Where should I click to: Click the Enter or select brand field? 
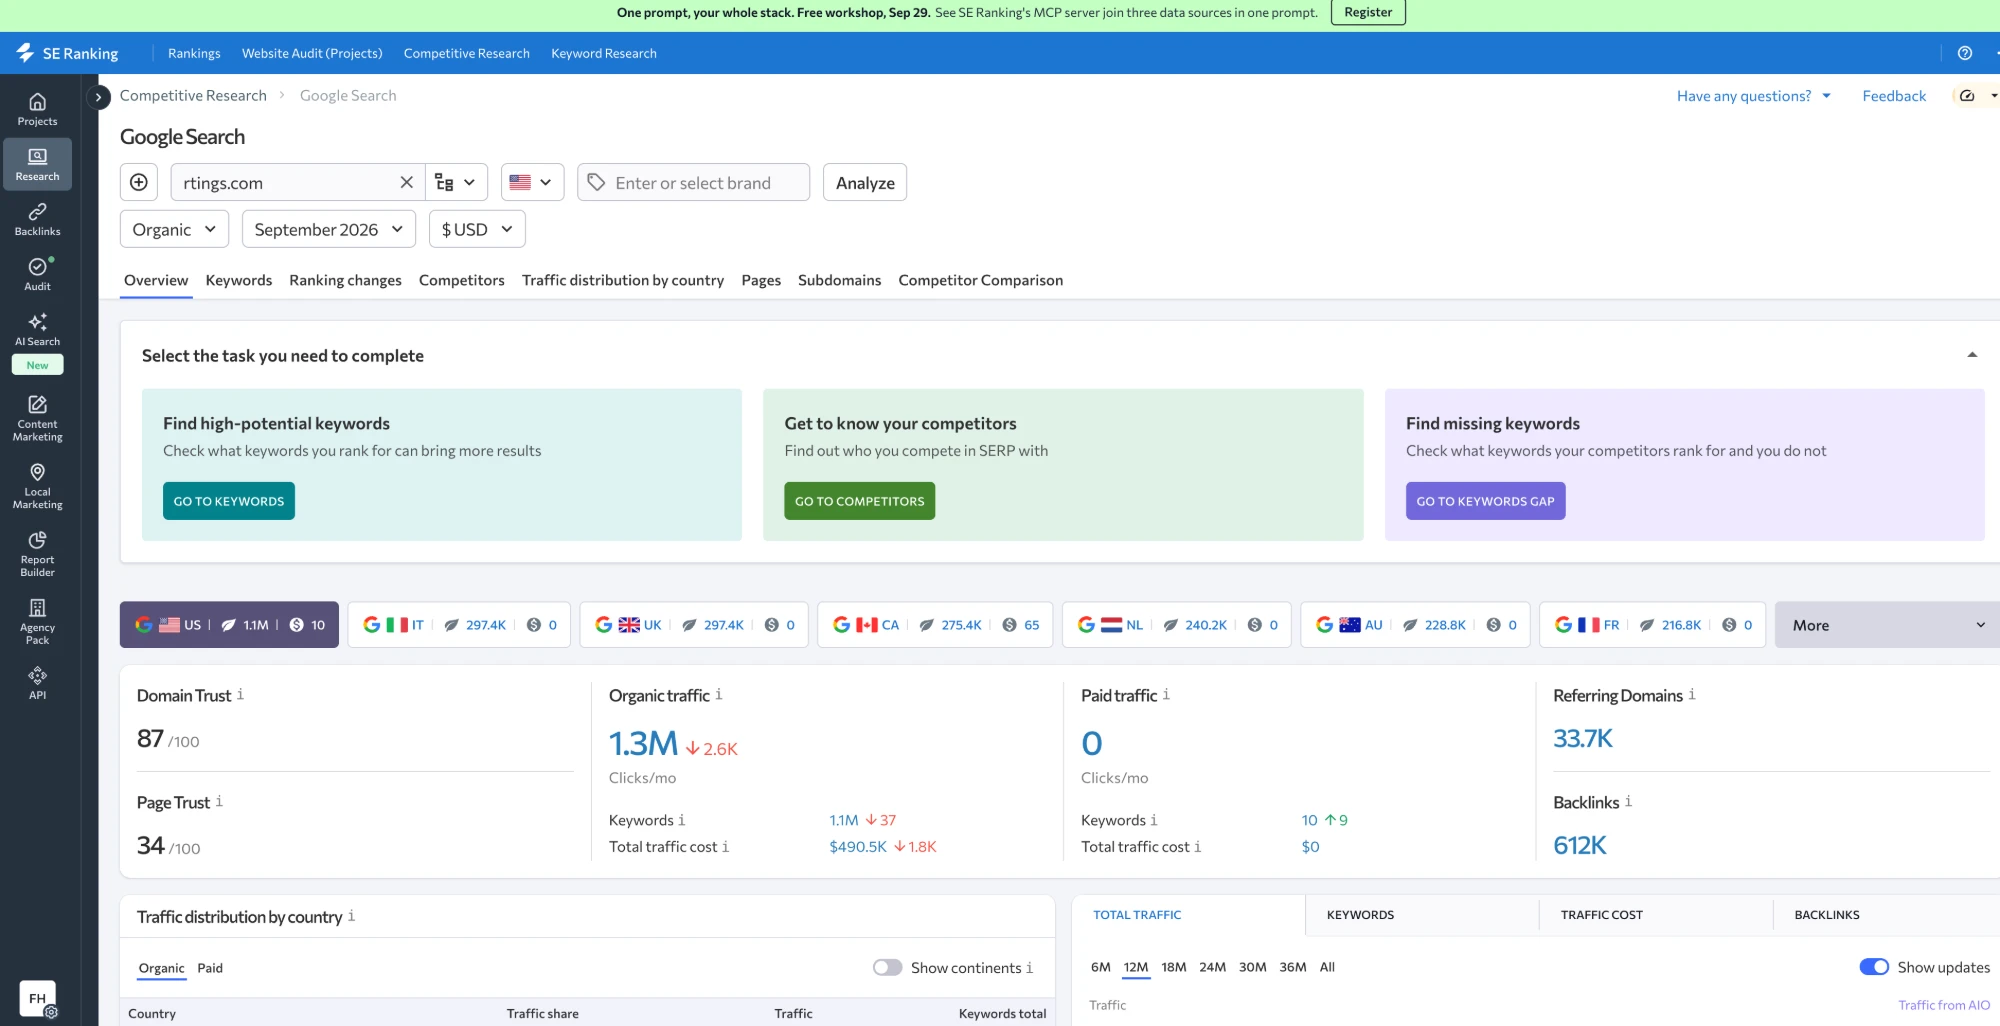coord(694,182)
